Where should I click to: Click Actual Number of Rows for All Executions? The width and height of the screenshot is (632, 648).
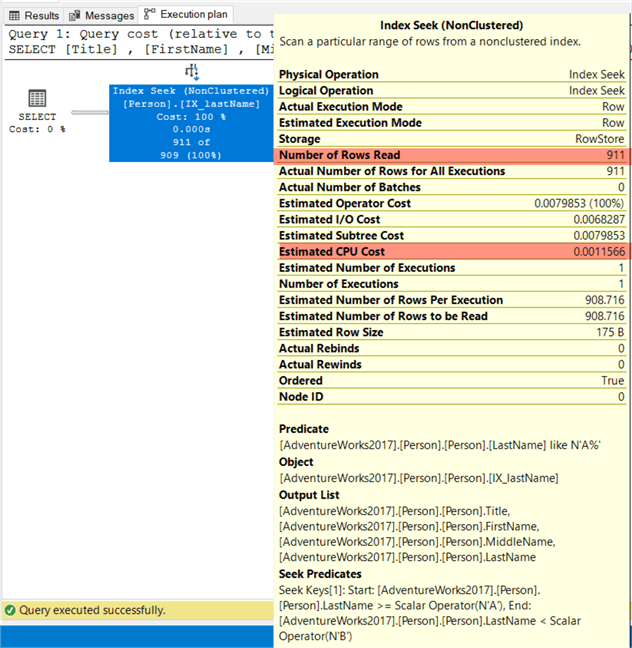452,171
